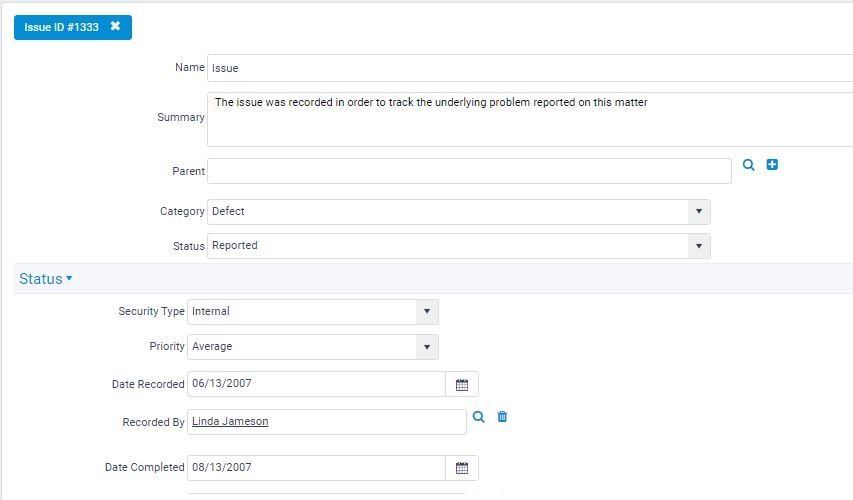This screenshot has width=853, height=500.
Task: Open the Priority dropdown
Action: pos(427,347)
